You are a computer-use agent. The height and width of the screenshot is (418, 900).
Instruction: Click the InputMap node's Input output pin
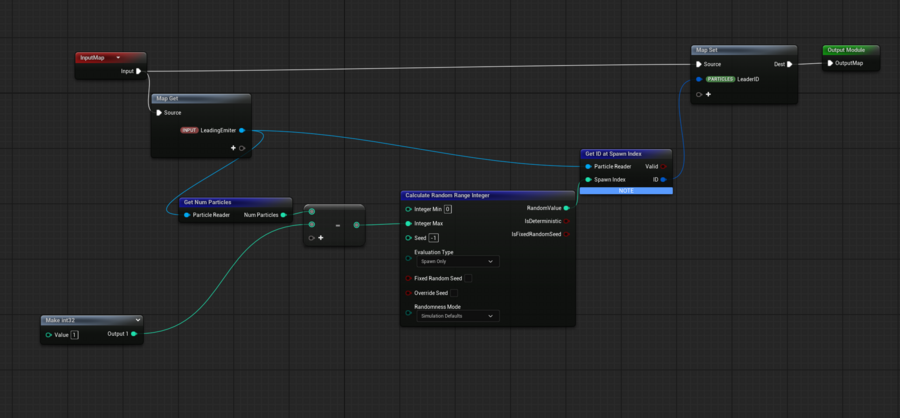tap(139, 71)
